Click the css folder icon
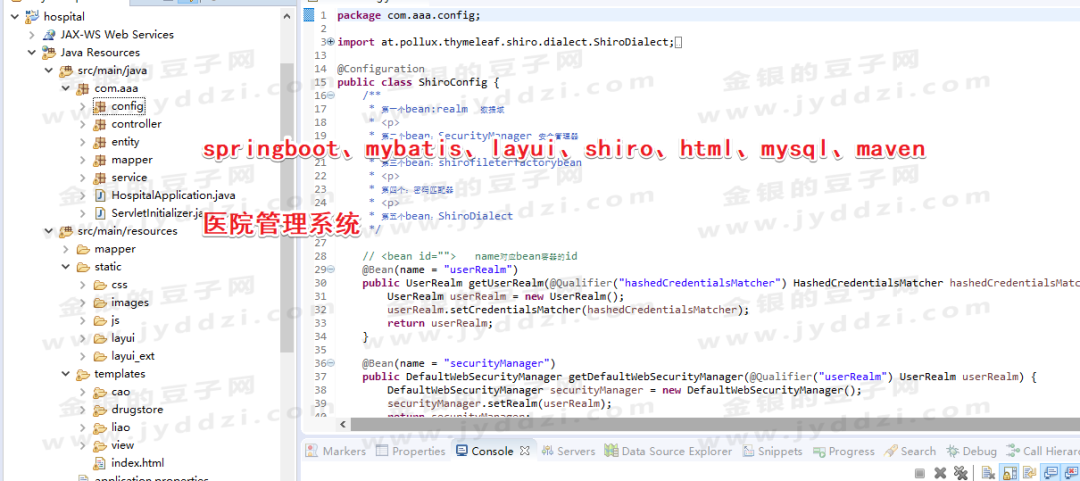 (x=101, y=285)
